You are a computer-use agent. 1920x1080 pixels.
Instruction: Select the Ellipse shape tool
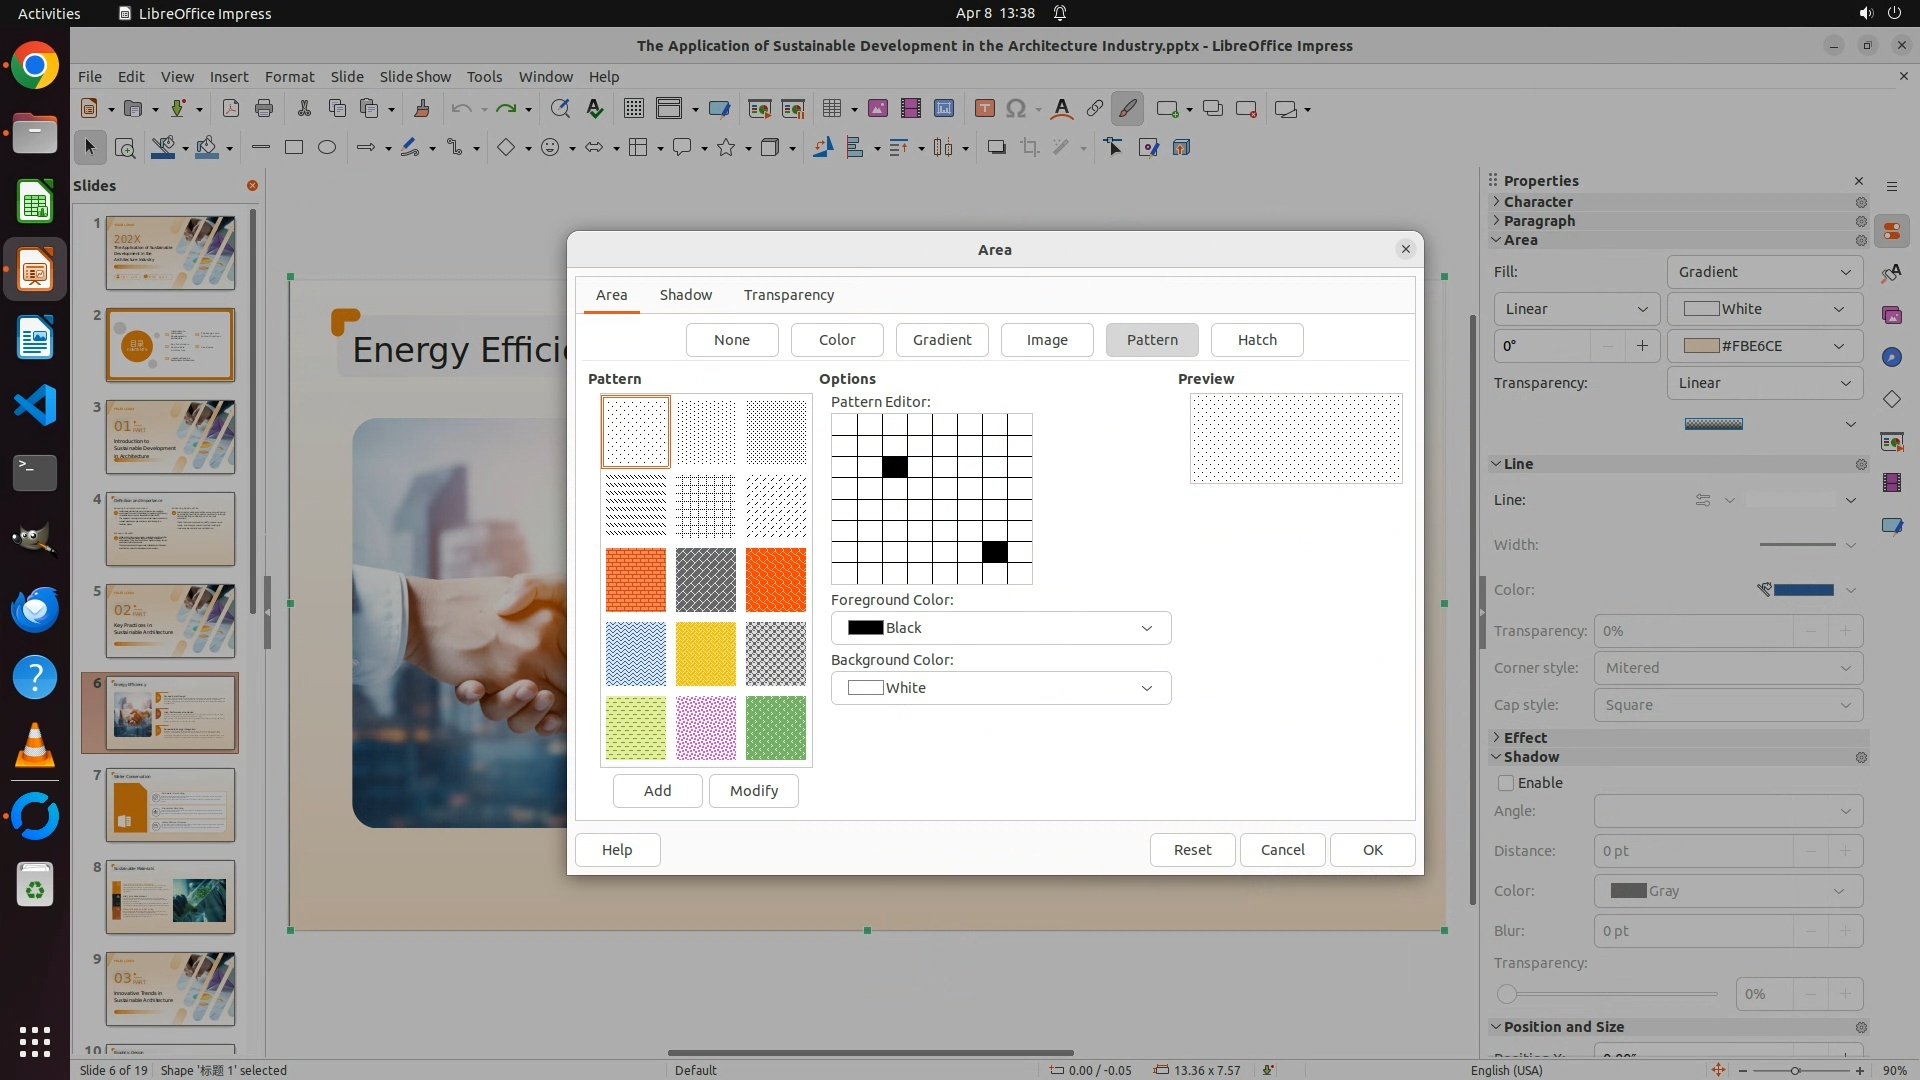[327, 148]
